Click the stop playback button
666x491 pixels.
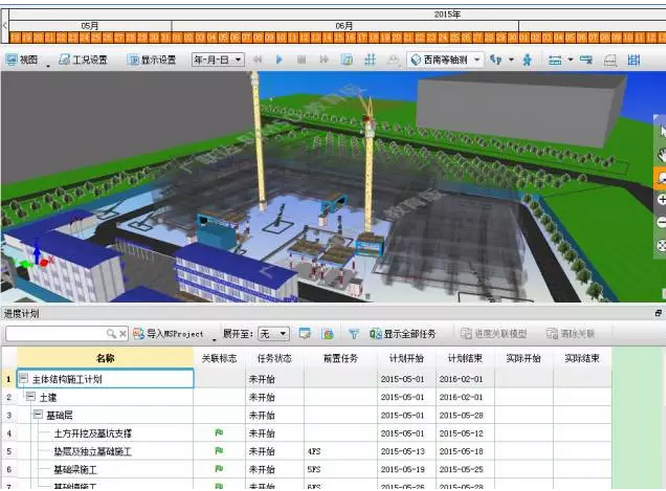(301, 60)
